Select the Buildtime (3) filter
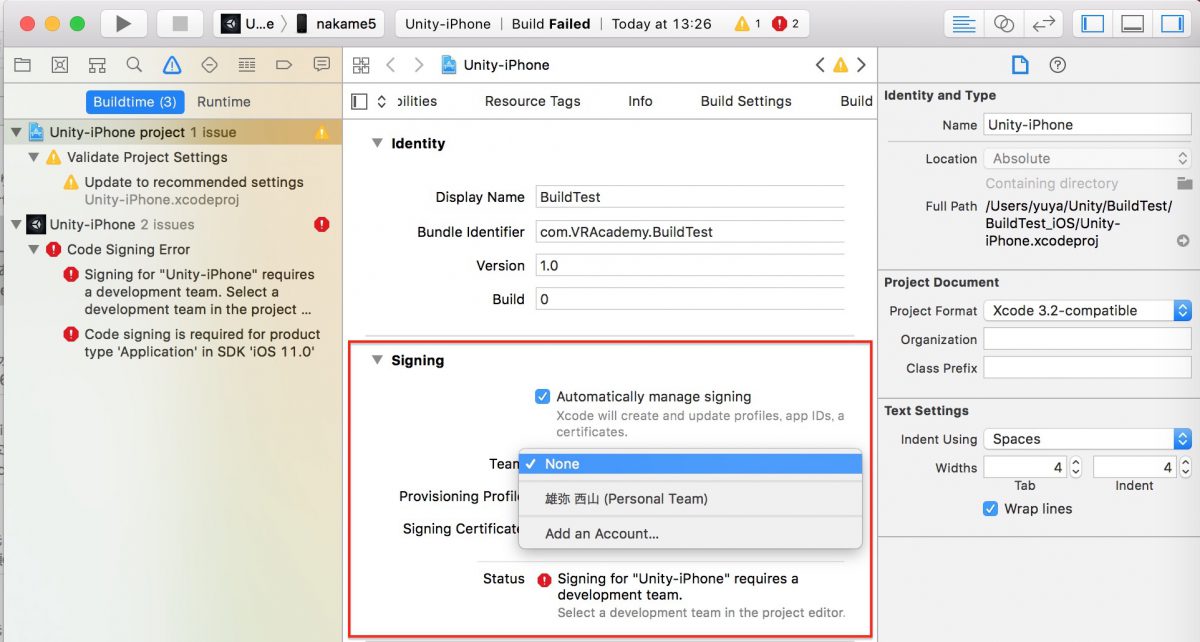1200x642 pixels. pos(135,102)
